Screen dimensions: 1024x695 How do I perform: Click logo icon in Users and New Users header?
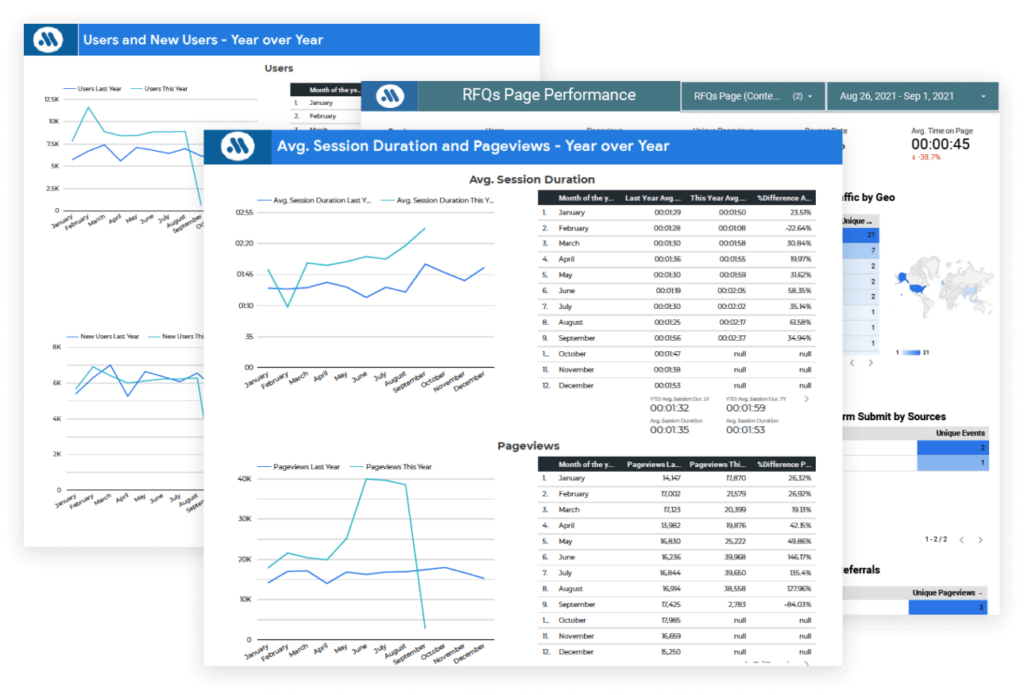(48, 40)
